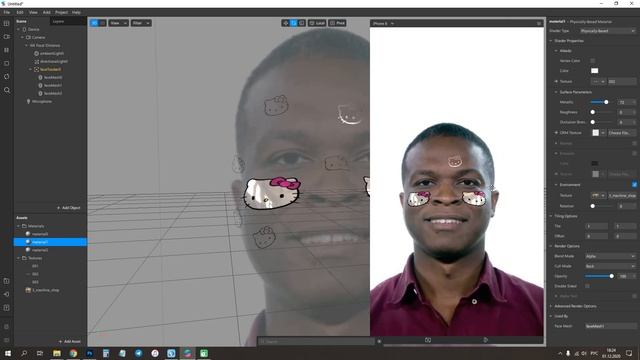Switch to the 2D viewport mode icon

point(102,23)
